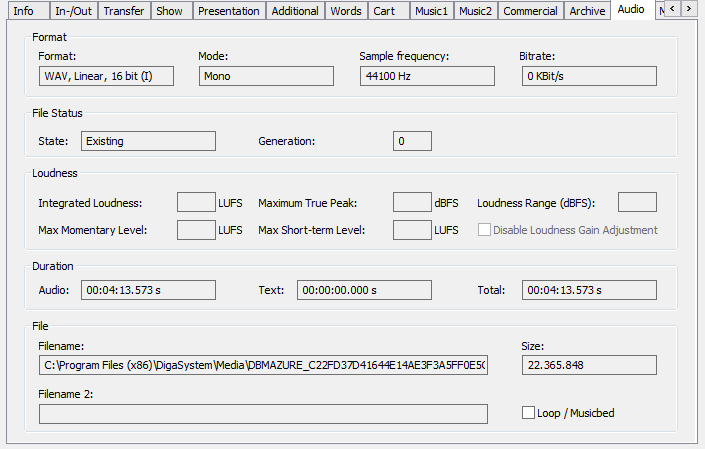Click the Maximum True Peak box
Screen dimensions: 705x449
(412, 203)
